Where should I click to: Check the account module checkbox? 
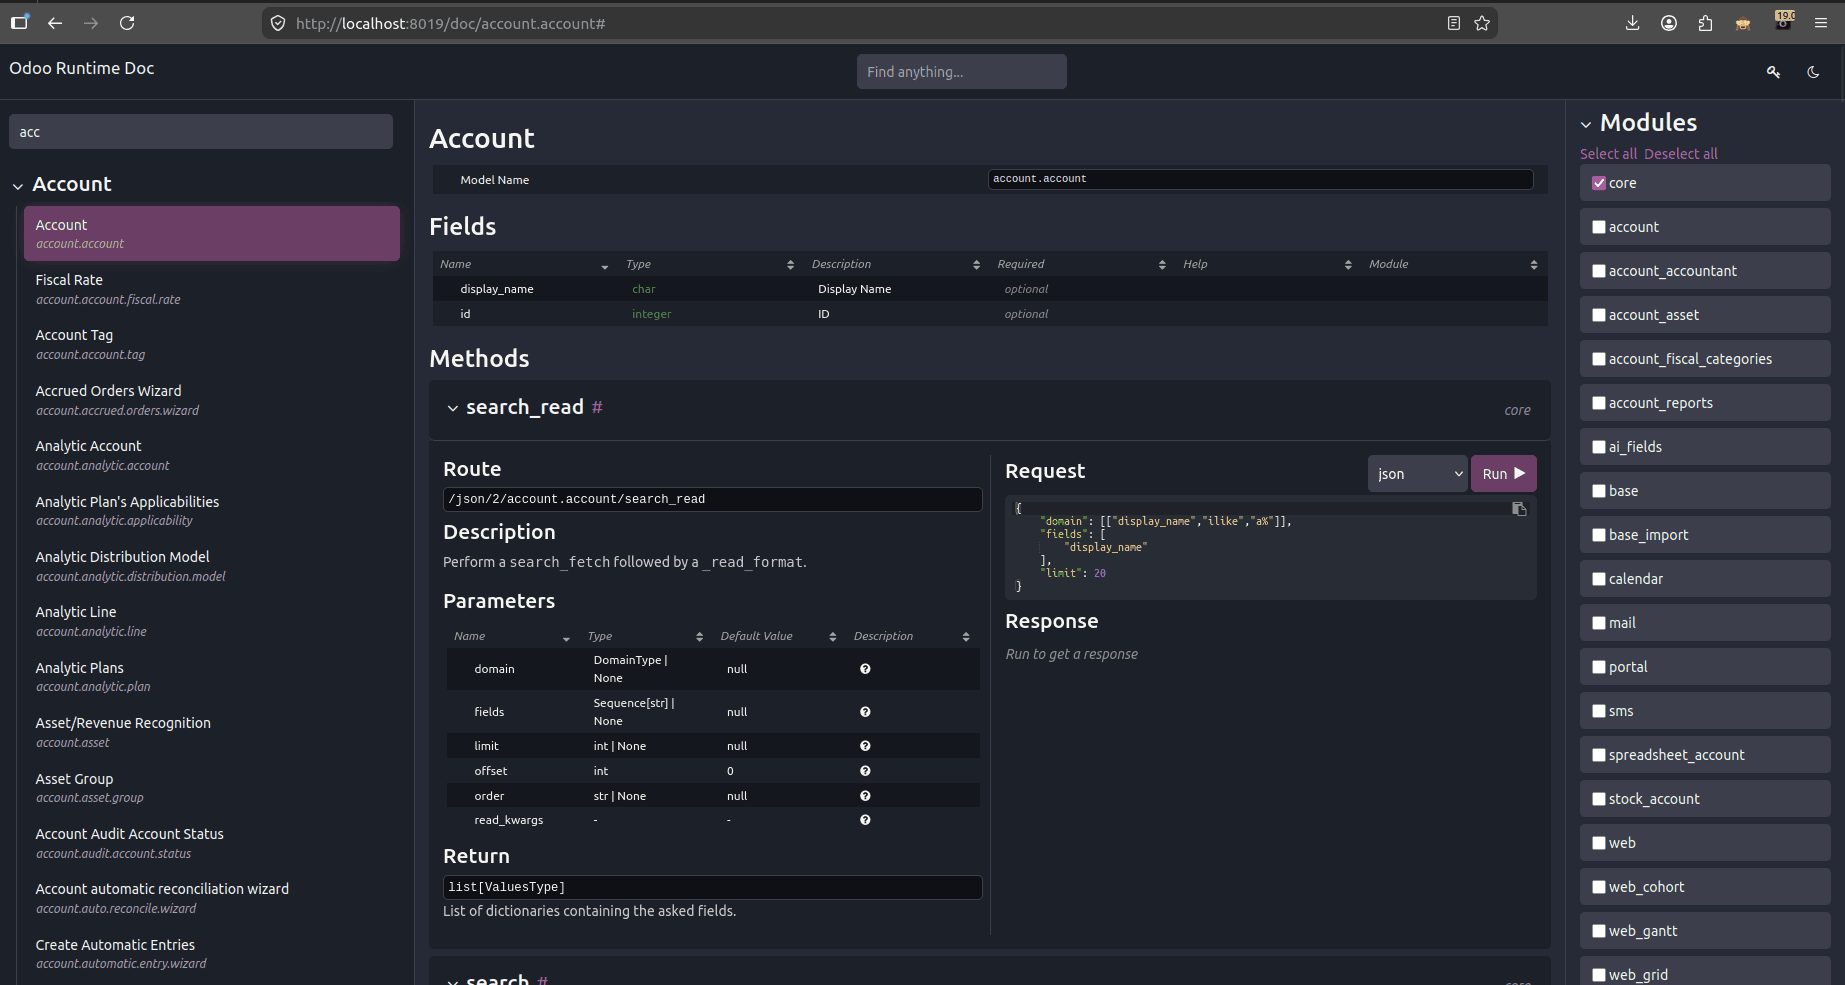click(x=1599, y=227)
